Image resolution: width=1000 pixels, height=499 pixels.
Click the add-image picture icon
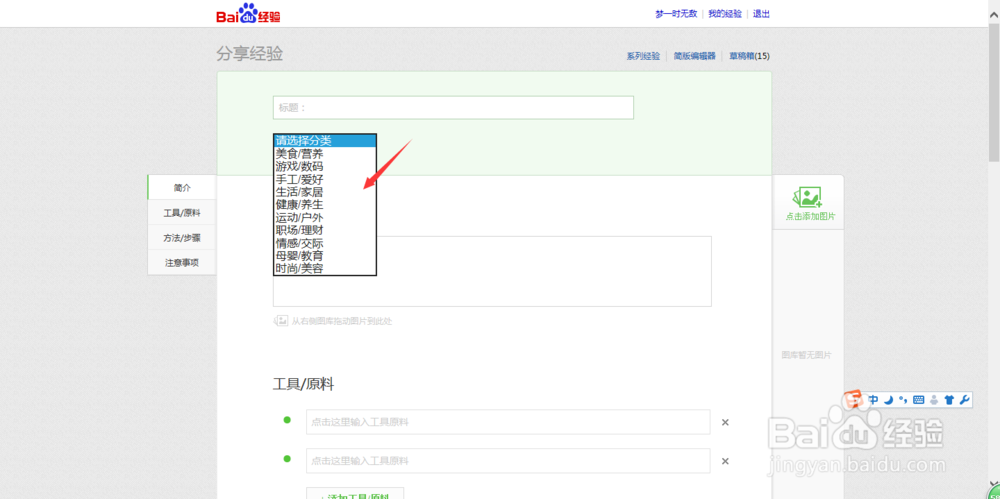809,197
